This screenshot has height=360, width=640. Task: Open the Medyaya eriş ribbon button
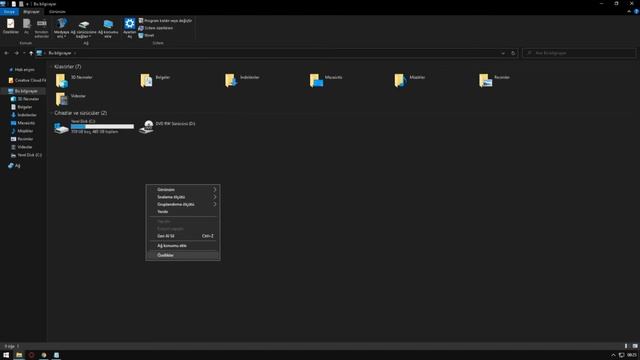[62, 28]
